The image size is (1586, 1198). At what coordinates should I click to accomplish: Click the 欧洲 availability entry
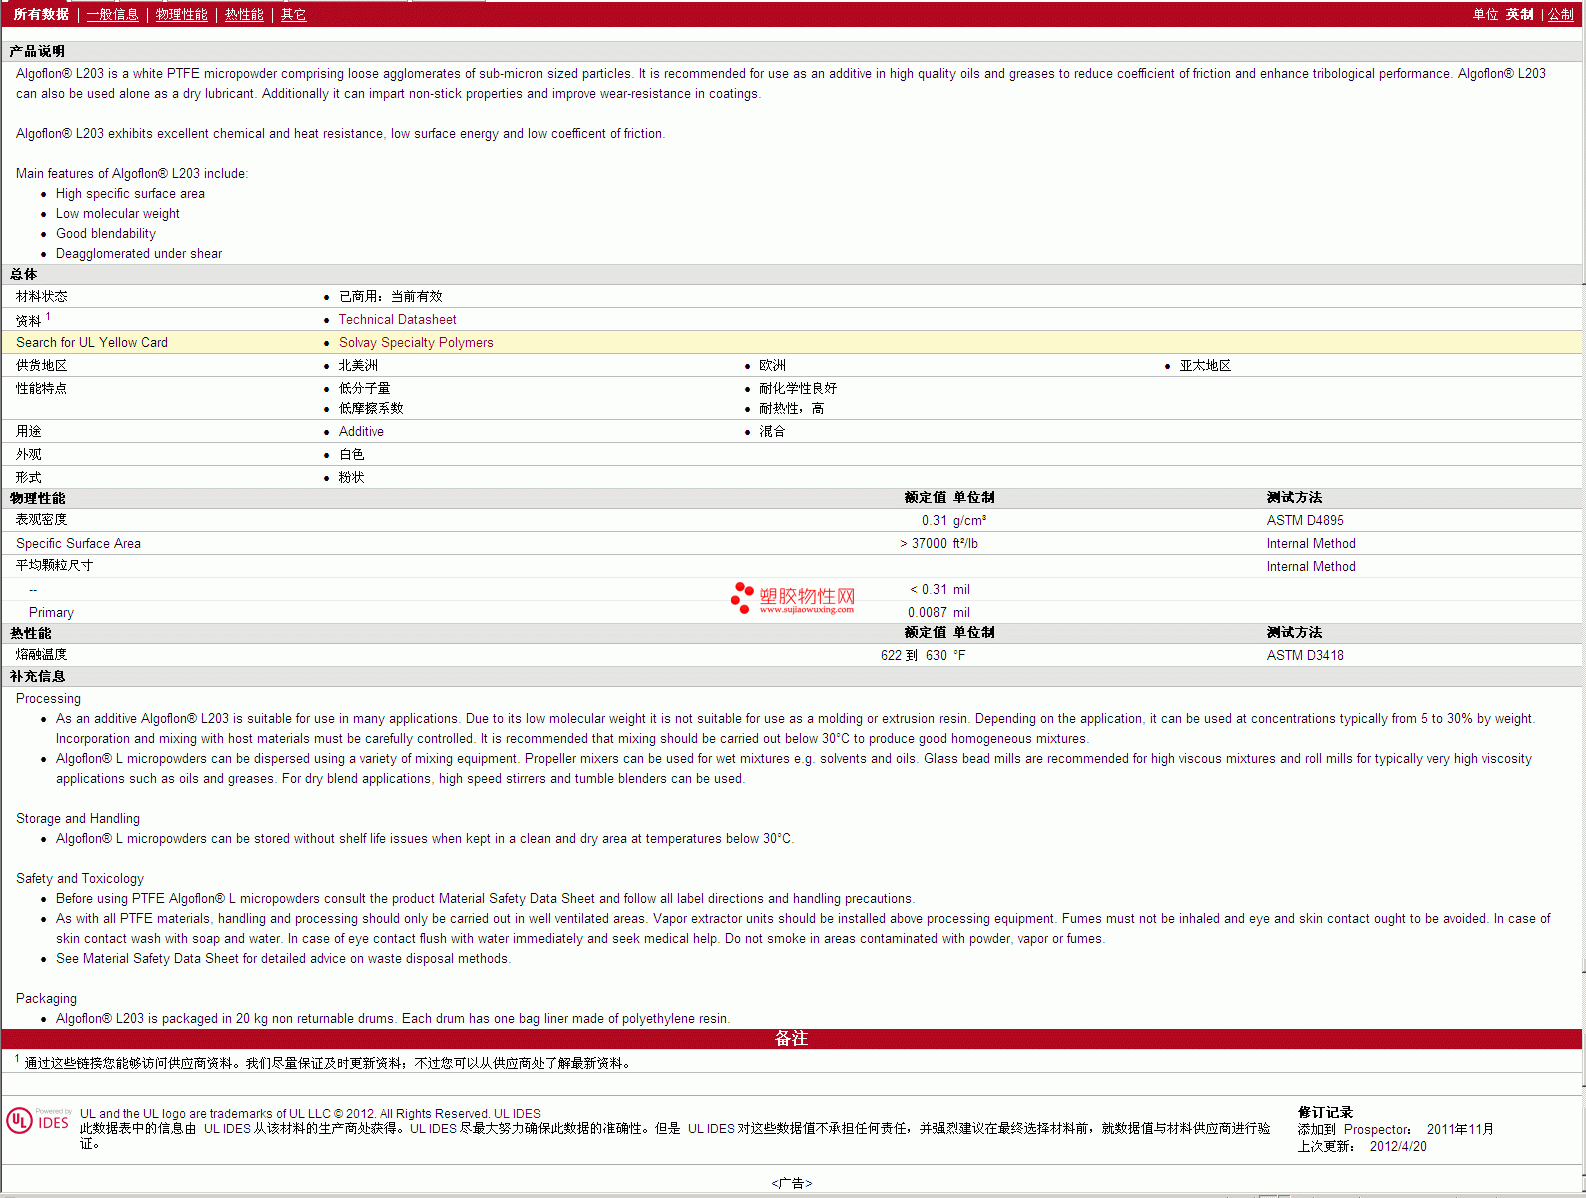tap(772, 365)
